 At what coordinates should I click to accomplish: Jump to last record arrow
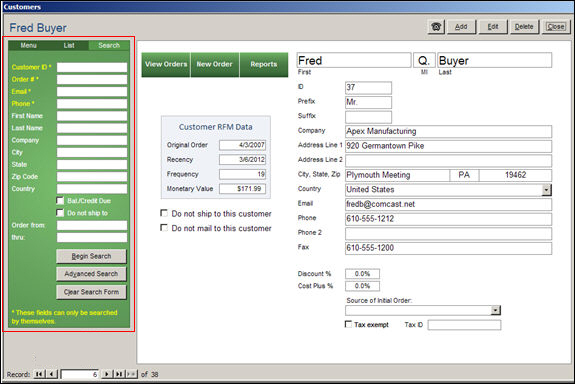coord(119,374)
